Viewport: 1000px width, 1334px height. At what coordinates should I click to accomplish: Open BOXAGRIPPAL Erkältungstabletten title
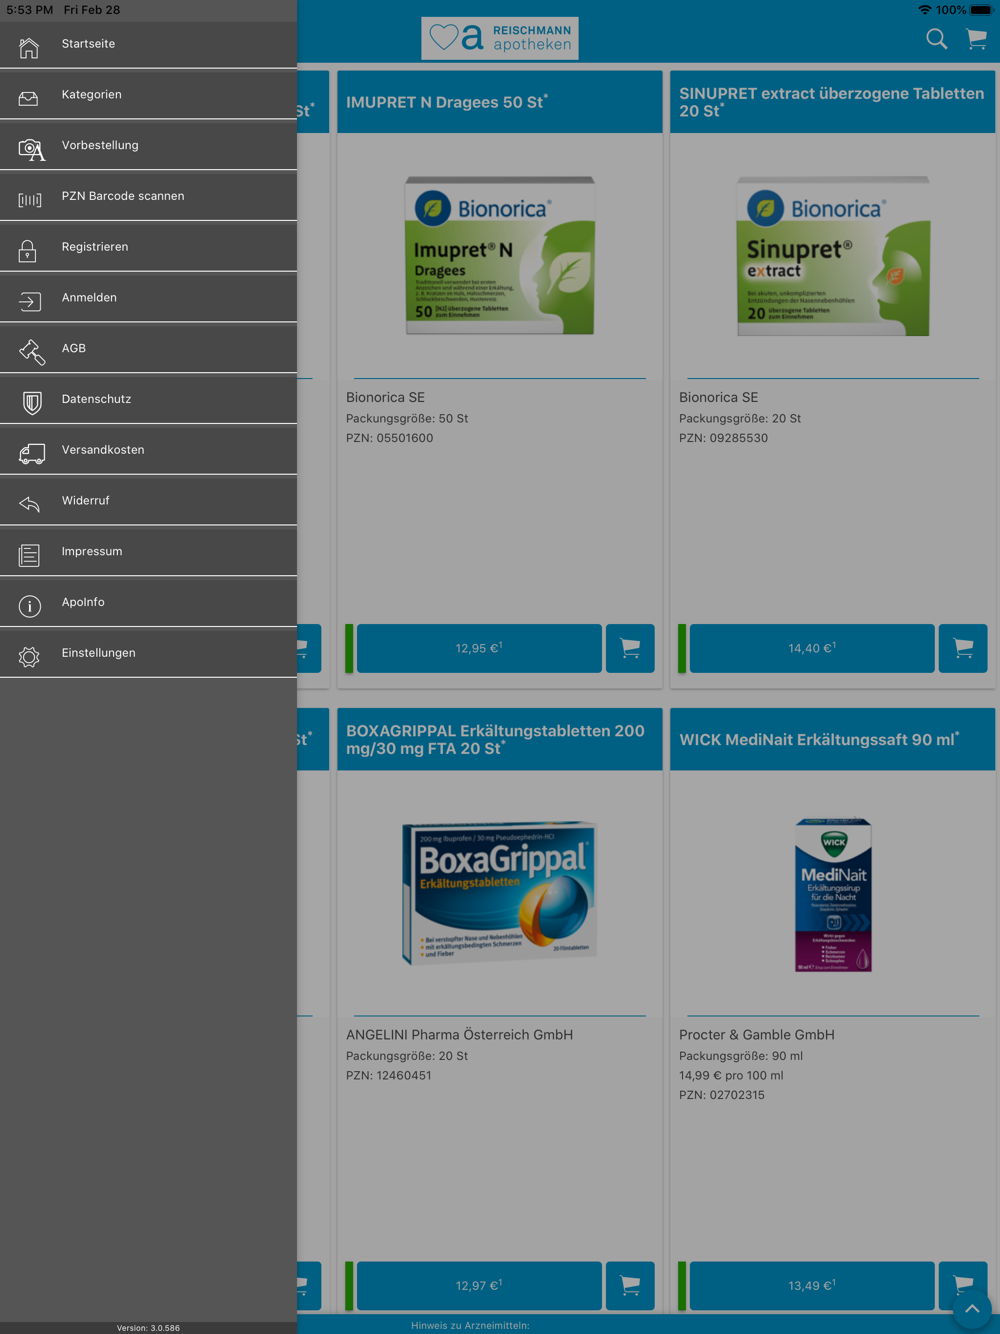click(495, 739)
